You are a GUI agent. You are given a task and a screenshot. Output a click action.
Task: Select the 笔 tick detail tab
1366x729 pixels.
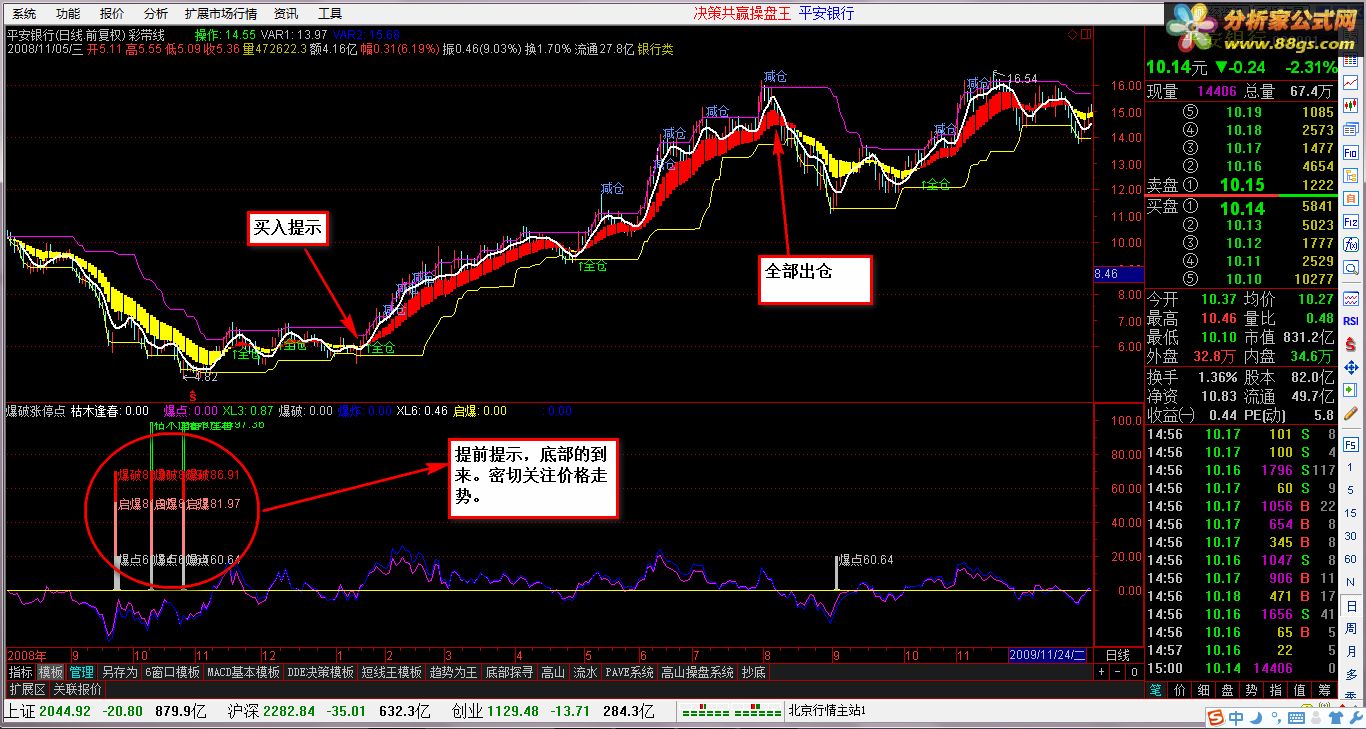tap(1155, 690)
